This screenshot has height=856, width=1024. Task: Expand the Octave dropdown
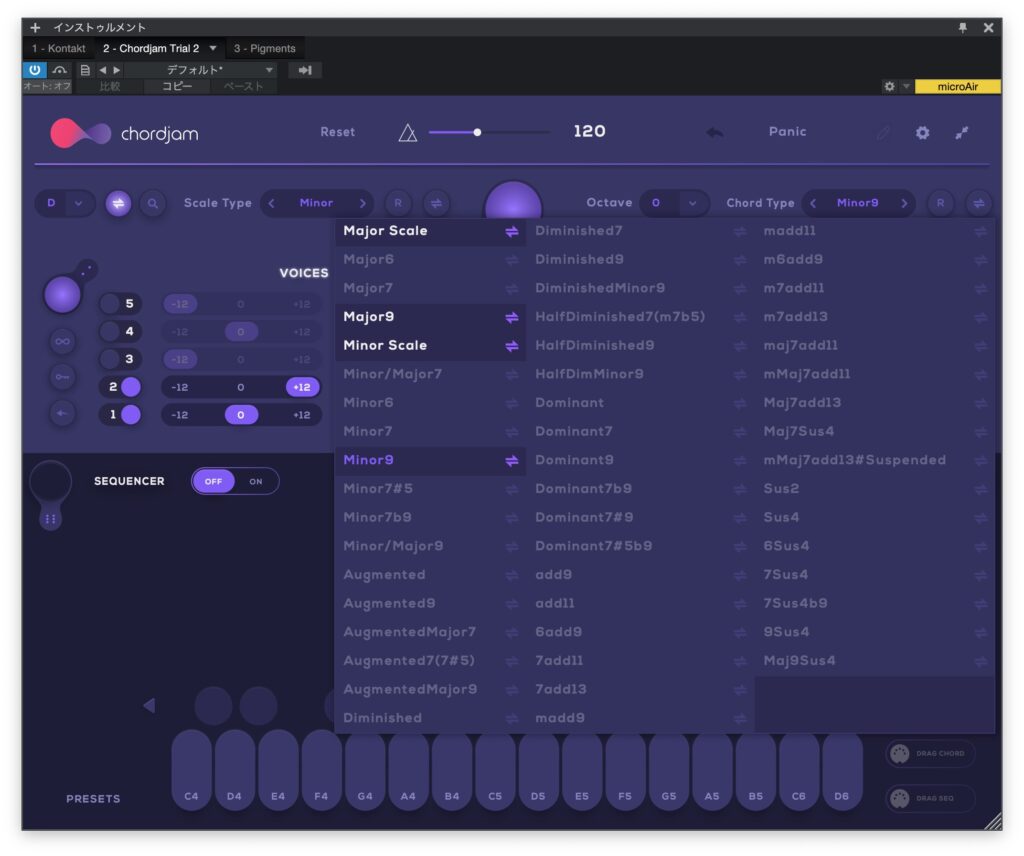click(x=691, y=203)
